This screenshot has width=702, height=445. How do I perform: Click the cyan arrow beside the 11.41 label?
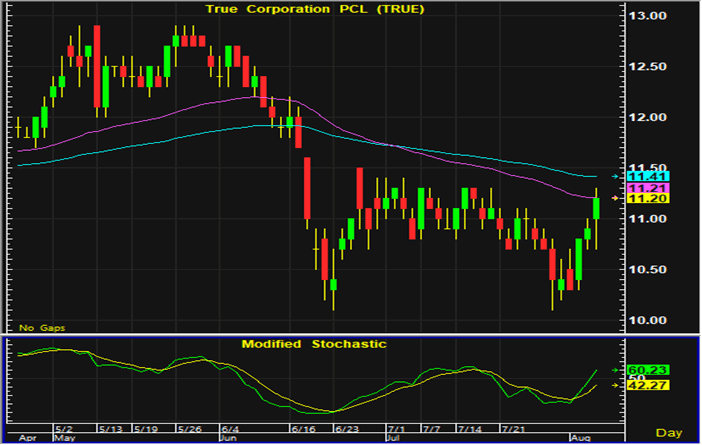click(616, 177)
